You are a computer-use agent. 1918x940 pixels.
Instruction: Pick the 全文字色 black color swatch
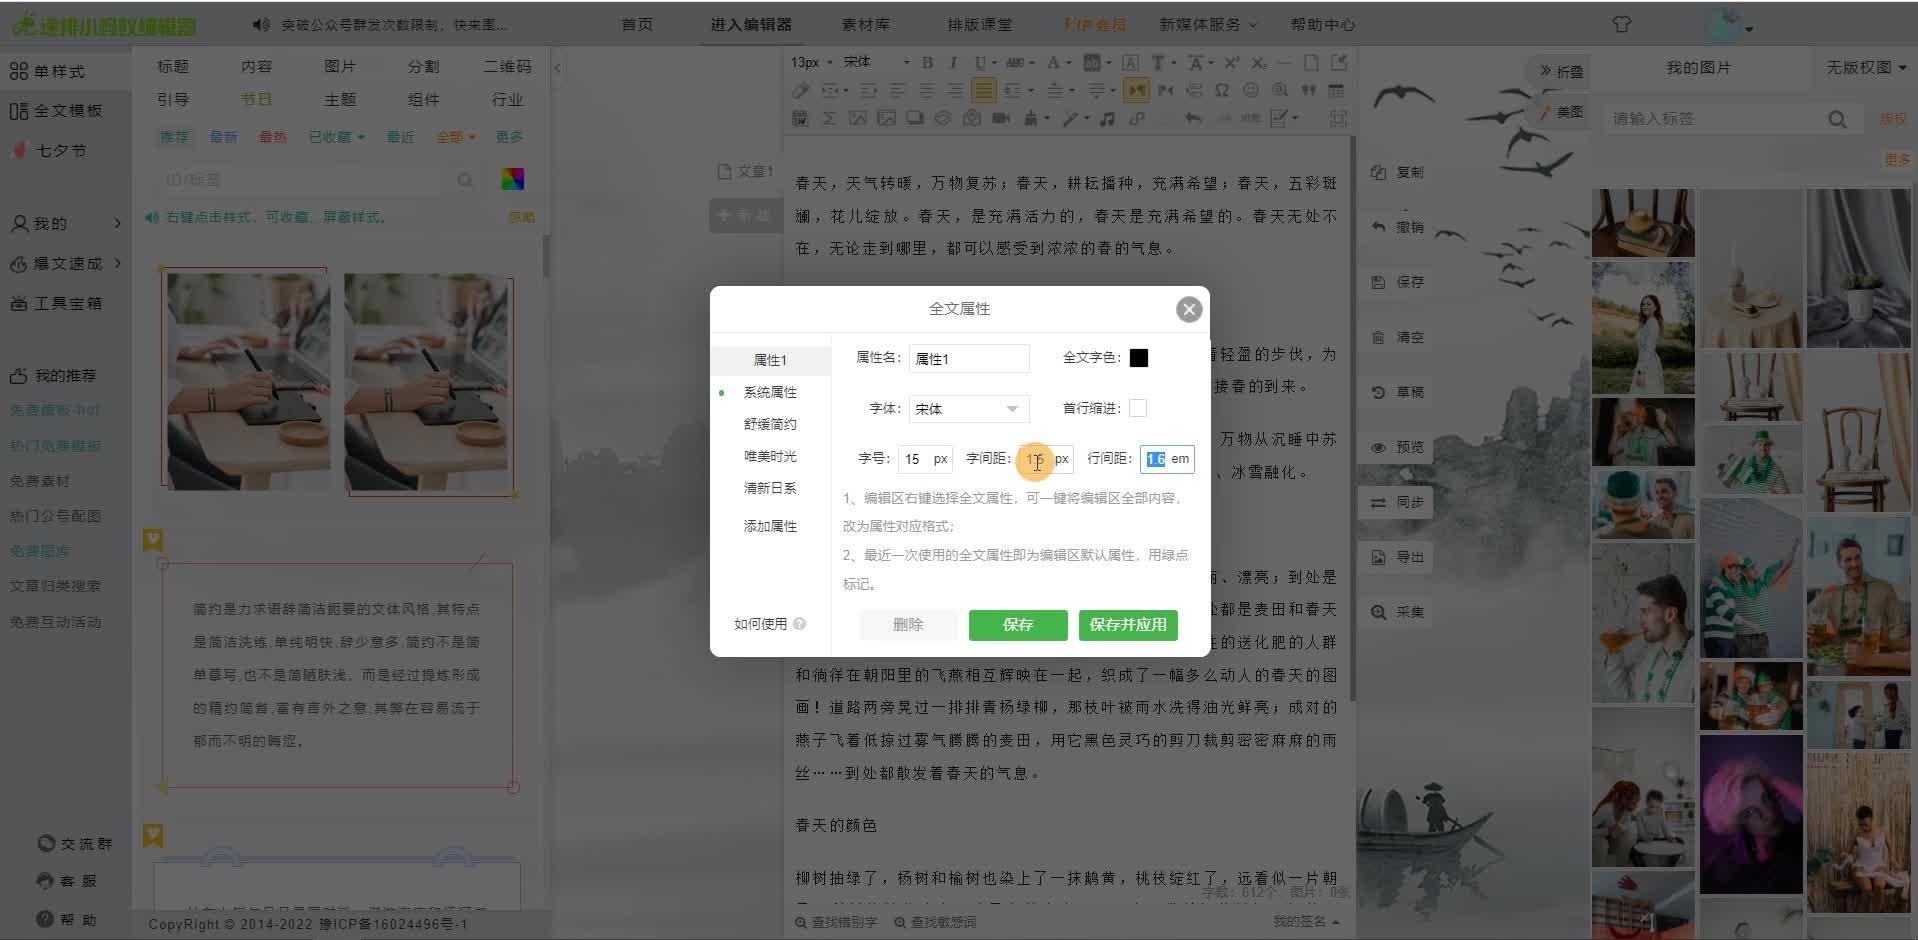(1139, 358)
